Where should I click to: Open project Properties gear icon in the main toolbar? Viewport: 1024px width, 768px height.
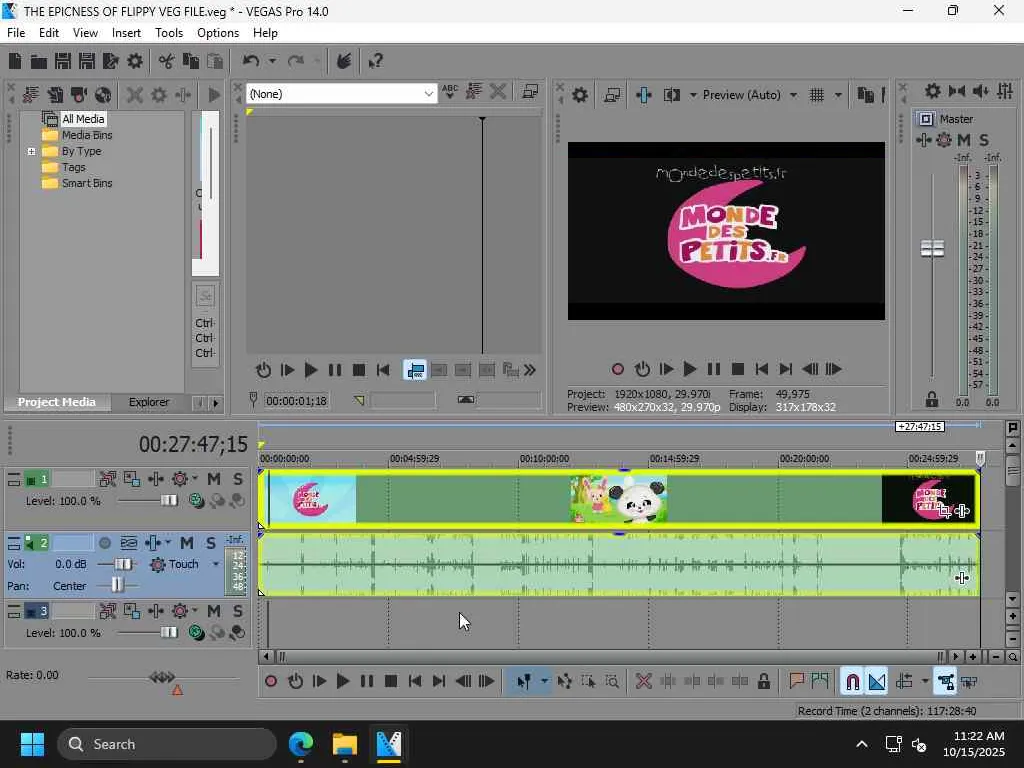pyautogui.click(x=135, y=61)
